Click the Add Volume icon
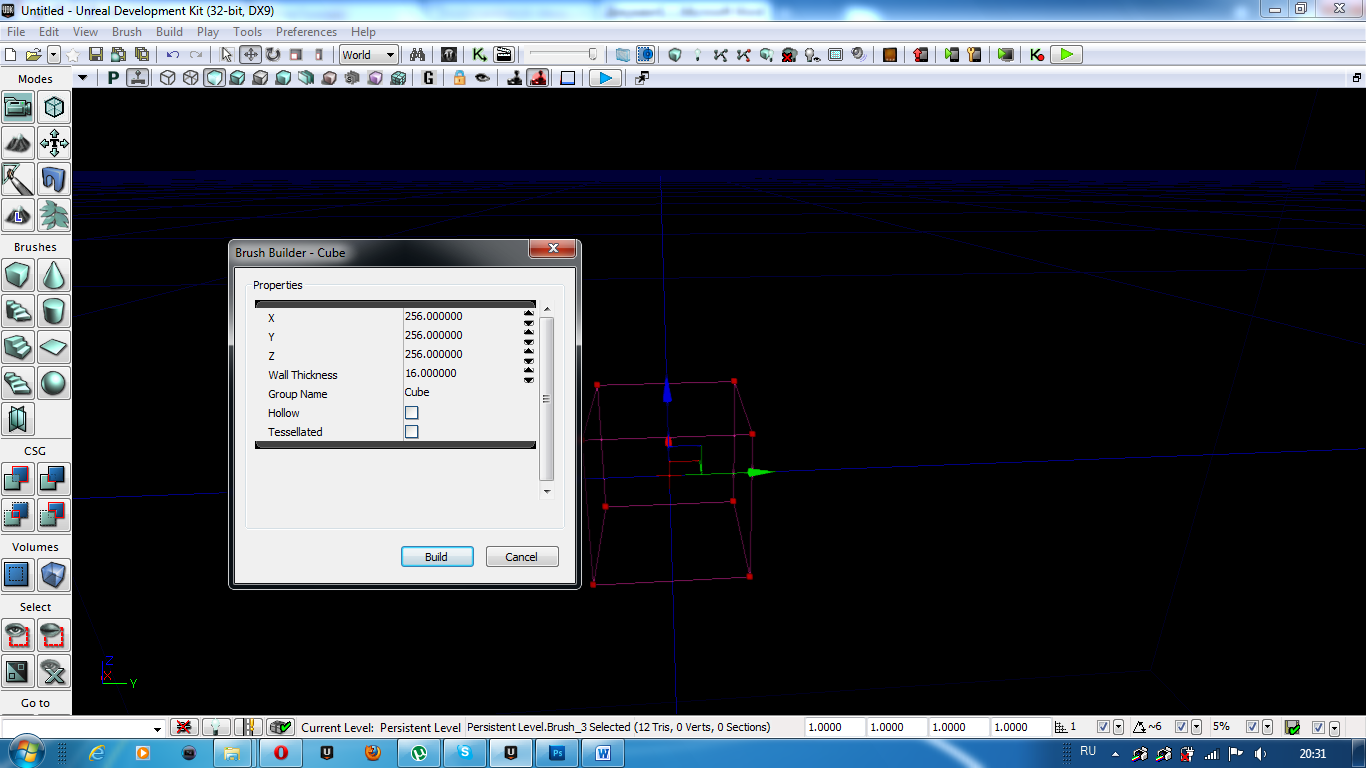The width and height of the screenshot is (1366, 768). (54, 574)
